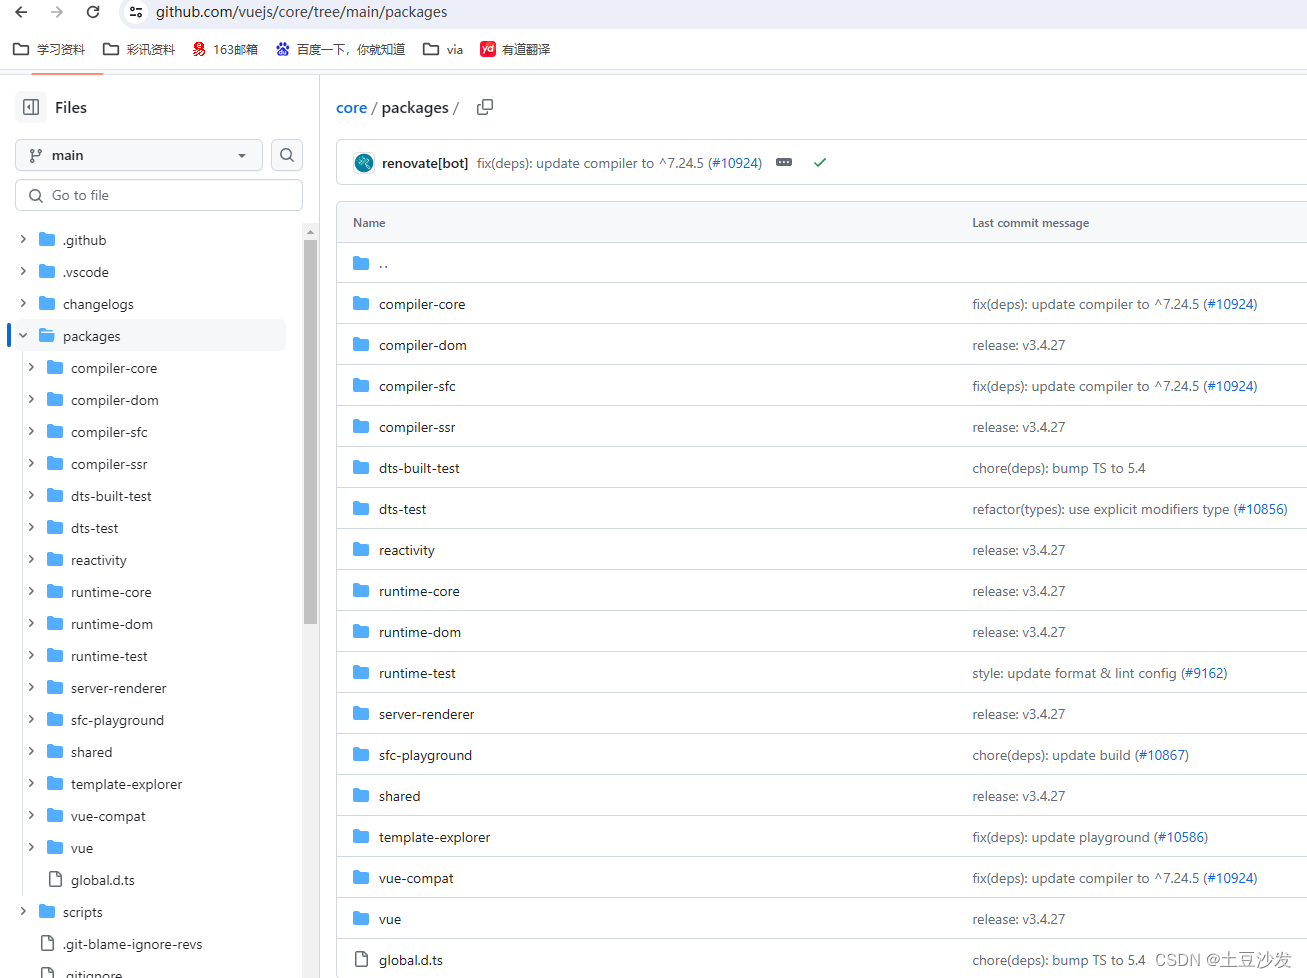Image resolution: width=1307 pixels, height=978 pixels.
Task: Click the core breadcrumb link
Action: (x=351, y=108)
